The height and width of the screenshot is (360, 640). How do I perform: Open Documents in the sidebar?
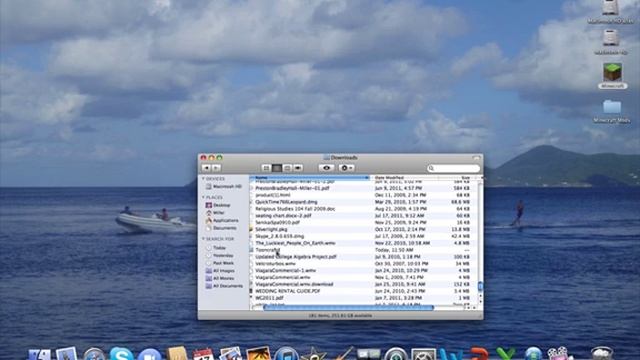tap(222, 228)
